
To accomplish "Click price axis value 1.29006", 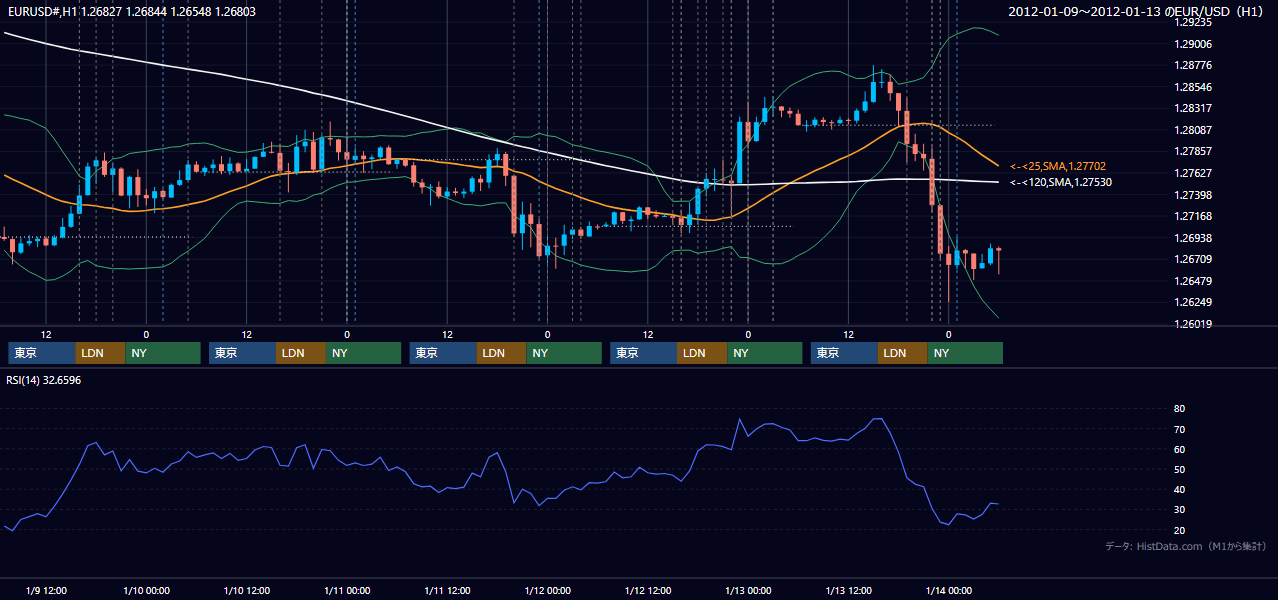I will tap(1193, 44).
